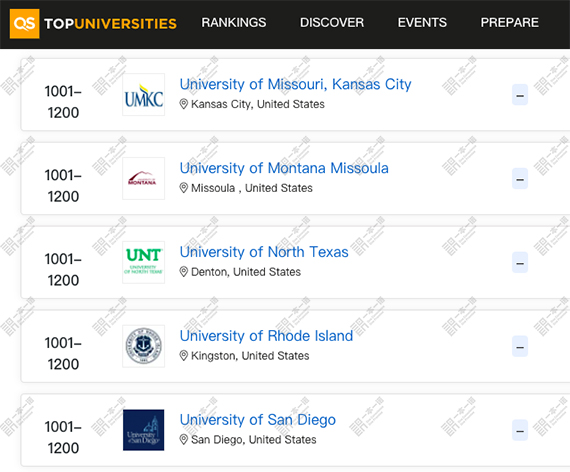The width and height of the screenshot is (570, 472).
Task: Expand University of Montana Missoula row details
Action: point(520,179)
